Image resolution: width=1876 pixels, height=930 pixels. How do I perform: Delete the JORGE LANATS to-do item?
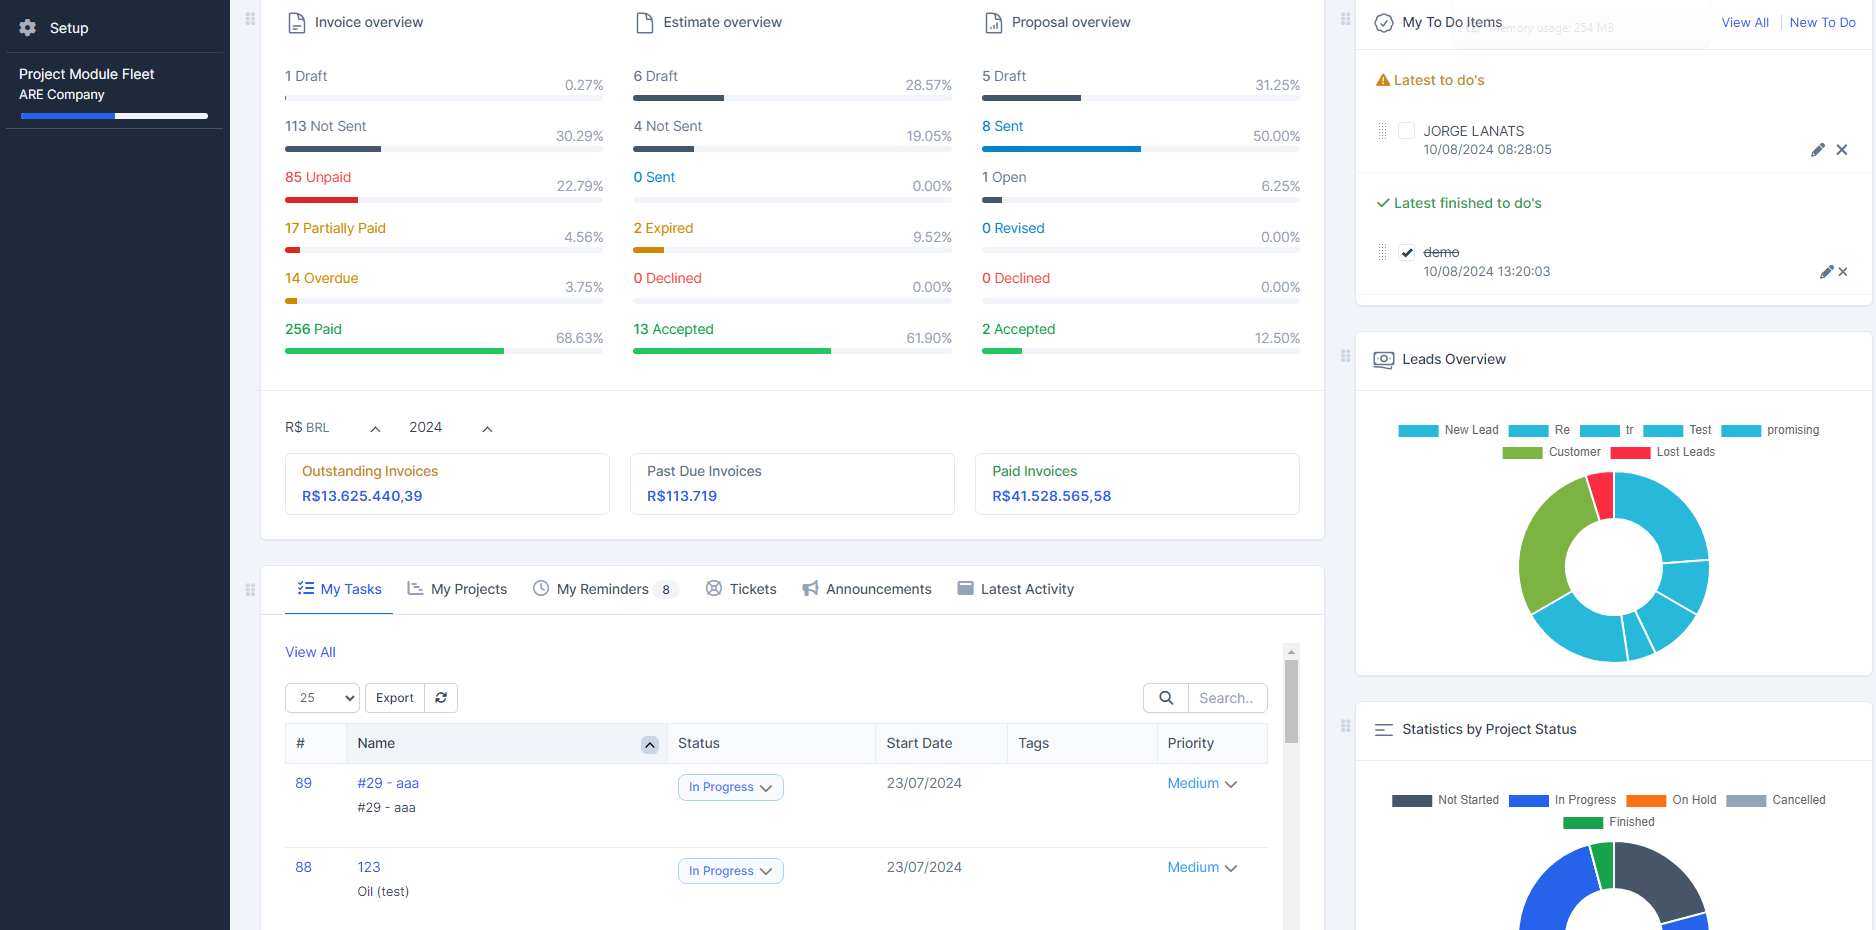click(x=1842, y=150)
